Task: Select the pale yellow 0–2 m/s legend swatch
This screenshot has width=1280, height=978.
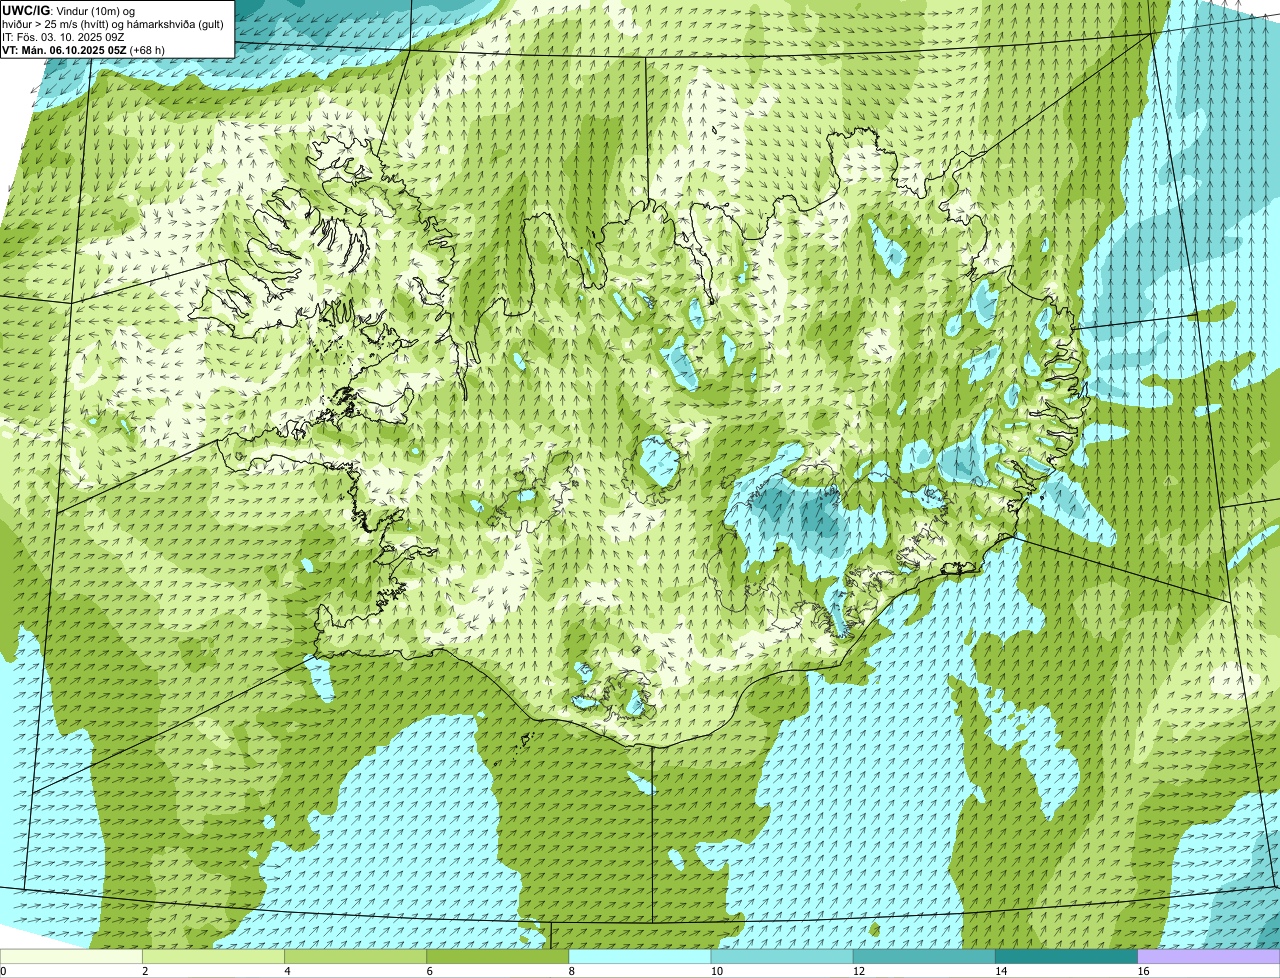Action: [x=71, y=957]
